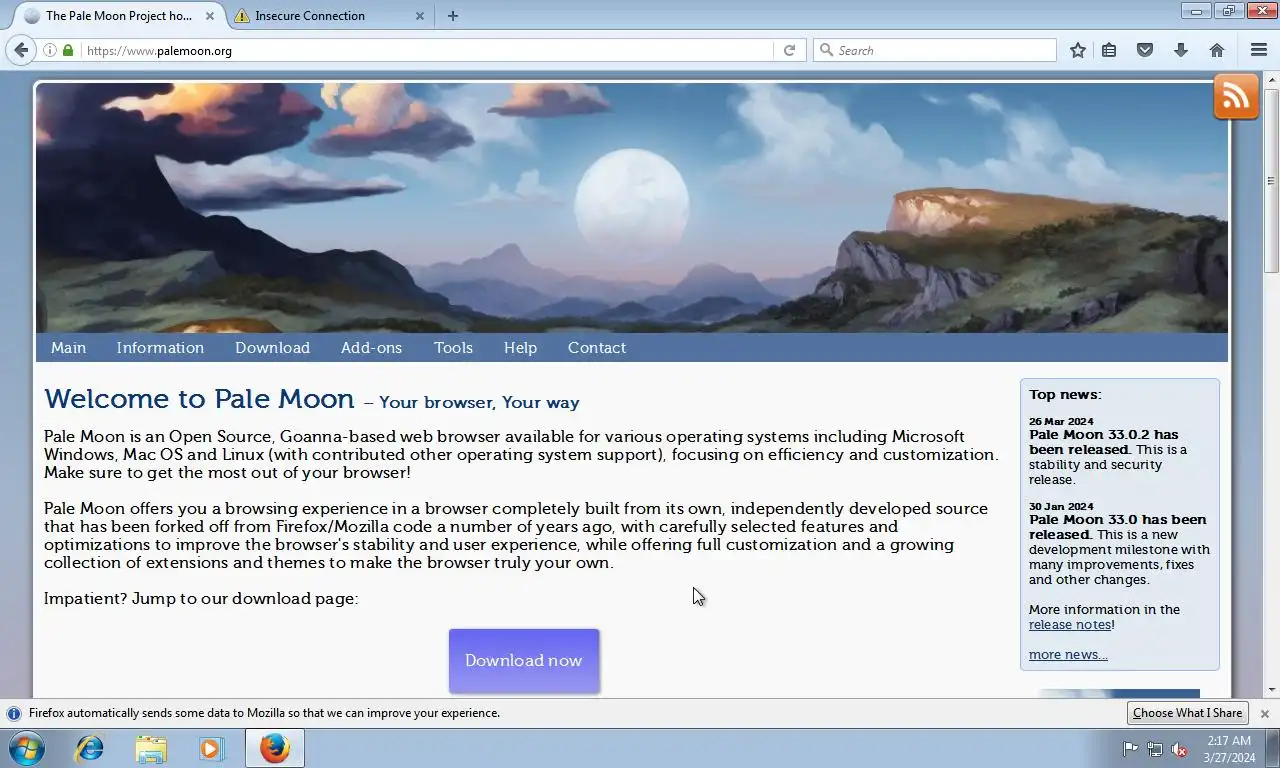Open File Explorer folder in taskbar
Screen dimensions: 1280x768
pos(151,748)
